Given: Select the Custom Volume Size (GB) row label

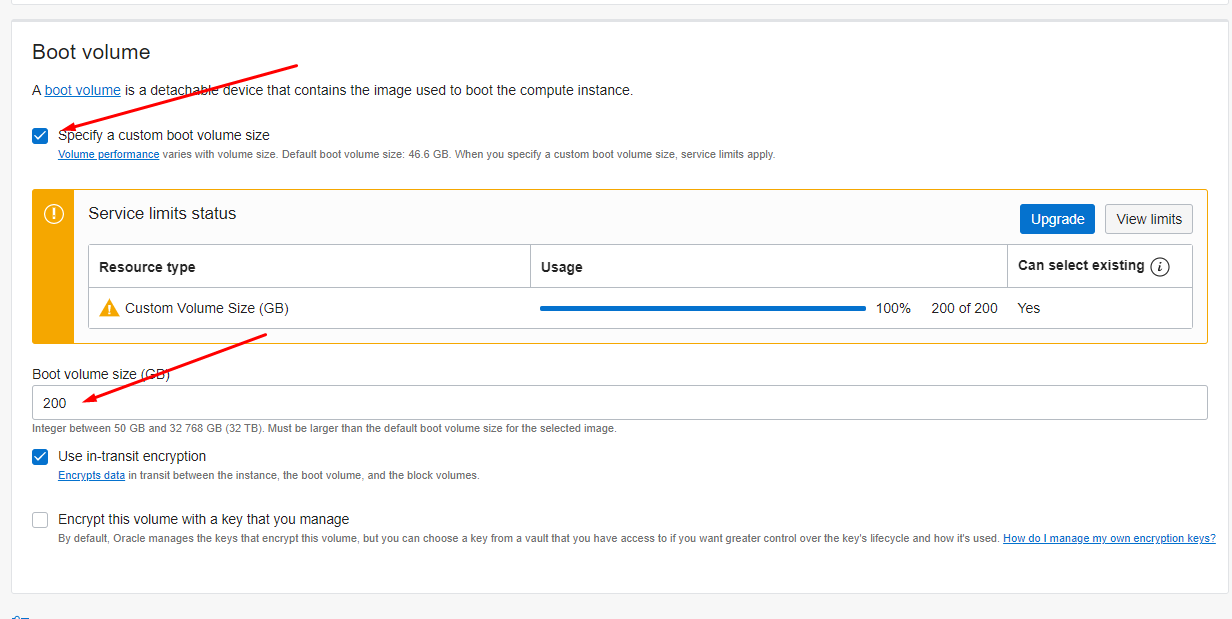Looking at the screenshot, I should [x=206, y=308].
